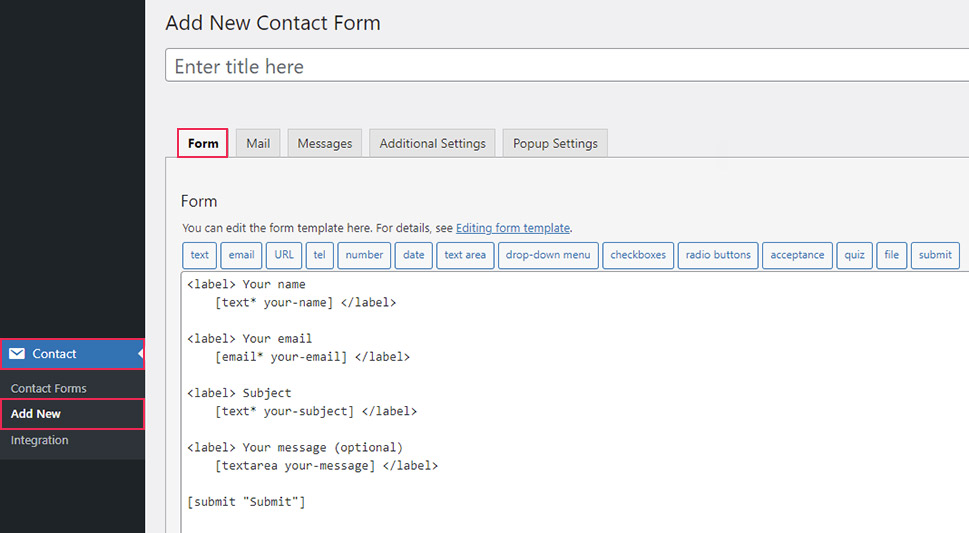969x533 pixels.
Task: Click the form title input field
Action: click(x=566, y=67)
